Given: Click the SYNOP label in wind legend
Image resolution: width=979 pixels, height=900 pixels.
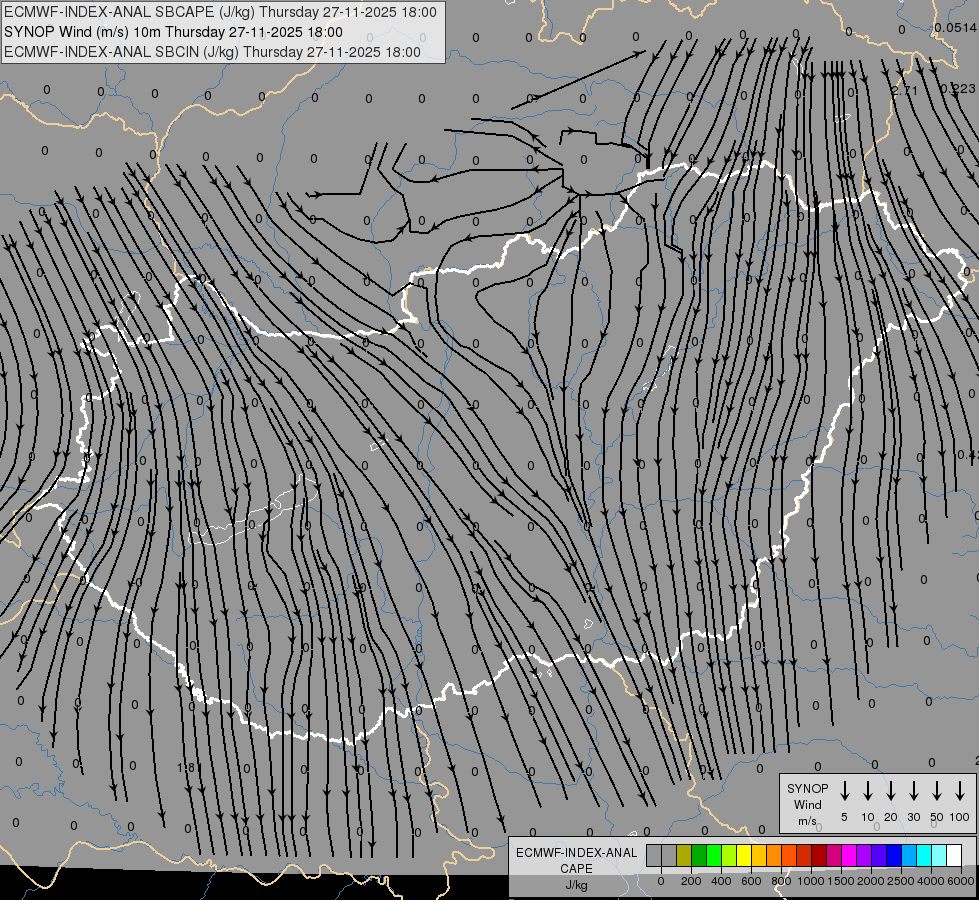Looking at the screenshot, I should [x=807, y=788].
